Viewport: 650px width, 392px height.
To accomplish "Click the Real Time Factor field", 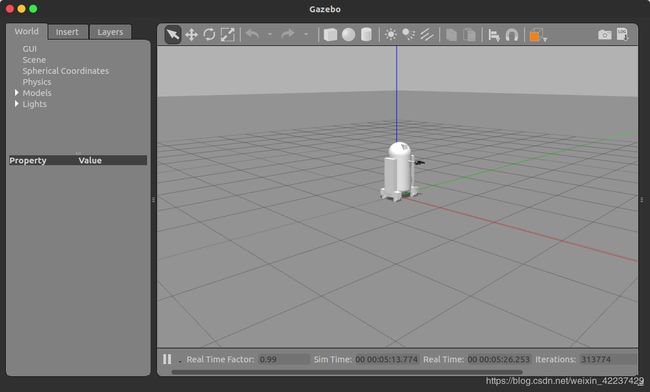I will 284,359.
